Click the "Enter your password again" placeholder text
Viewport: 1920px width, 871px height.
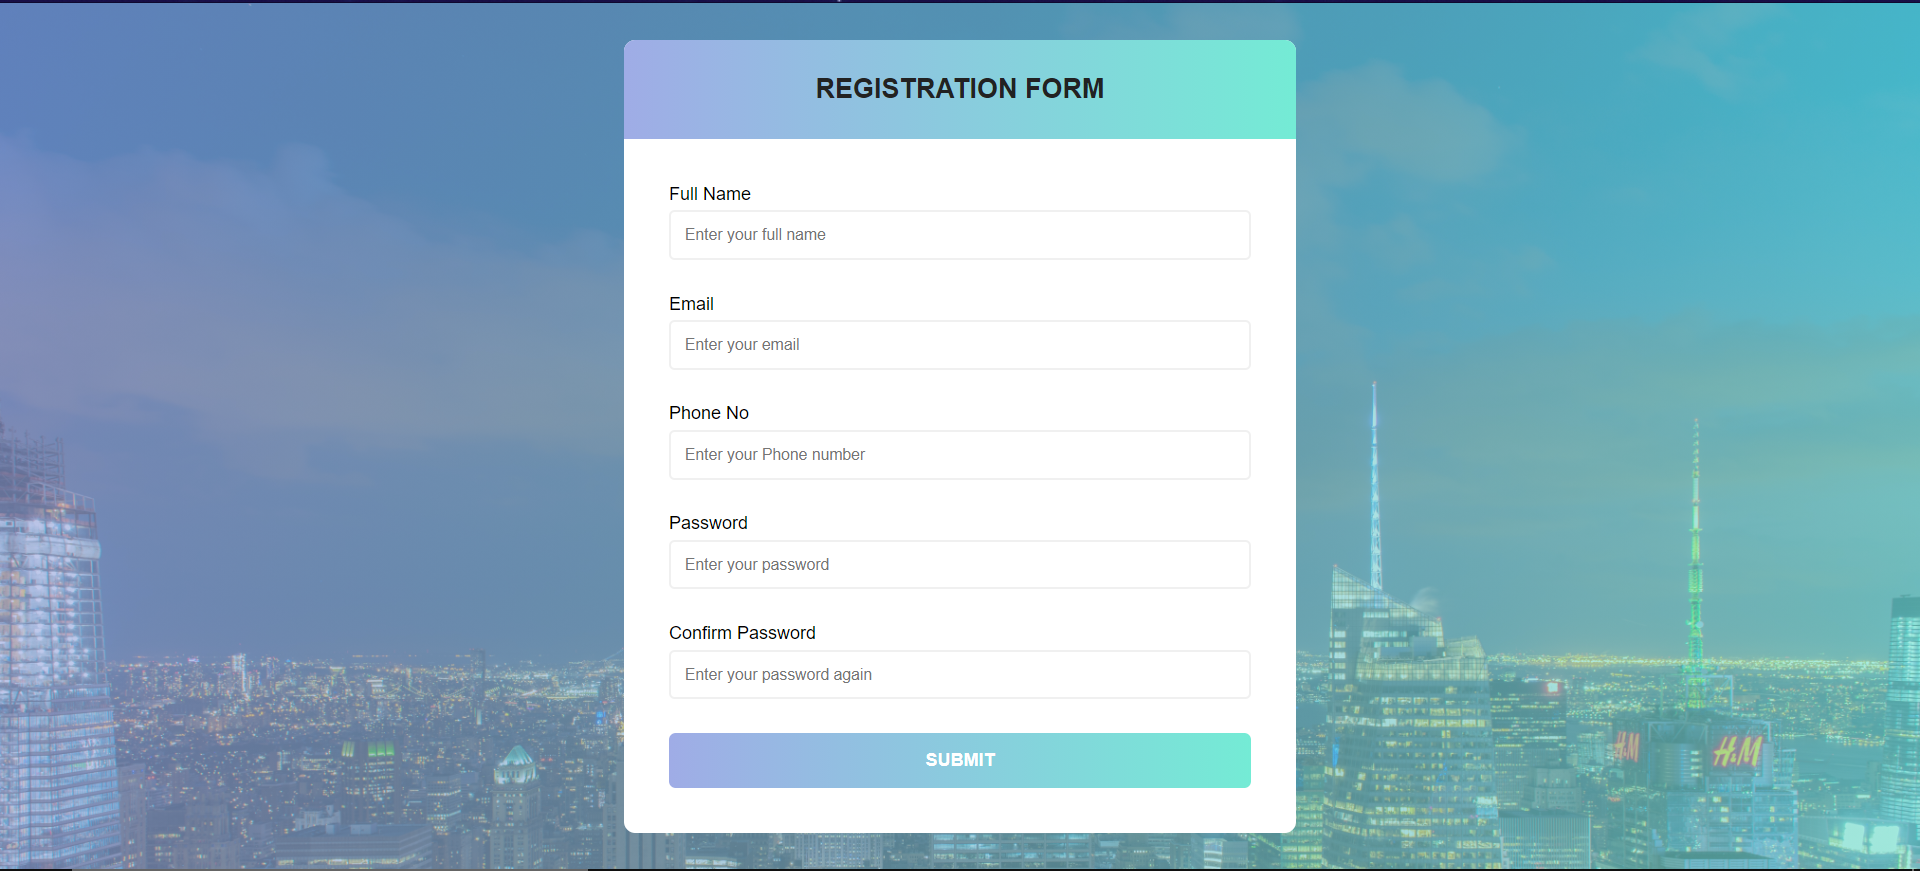777,674
